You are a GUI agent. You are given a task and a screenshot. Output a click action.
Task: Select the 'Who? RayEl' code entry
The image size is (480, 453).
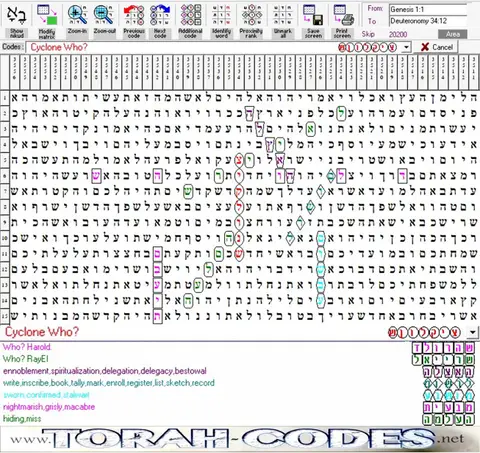26,359
